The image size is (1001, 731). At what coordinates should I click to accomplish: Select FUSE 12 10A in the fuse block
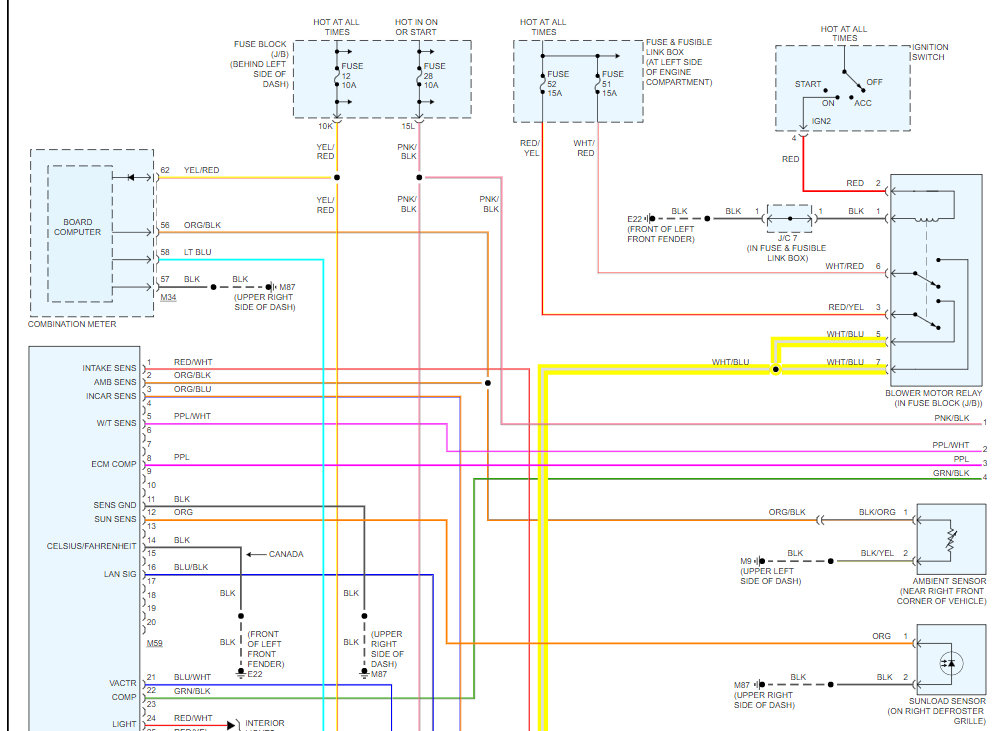[352, 75]
